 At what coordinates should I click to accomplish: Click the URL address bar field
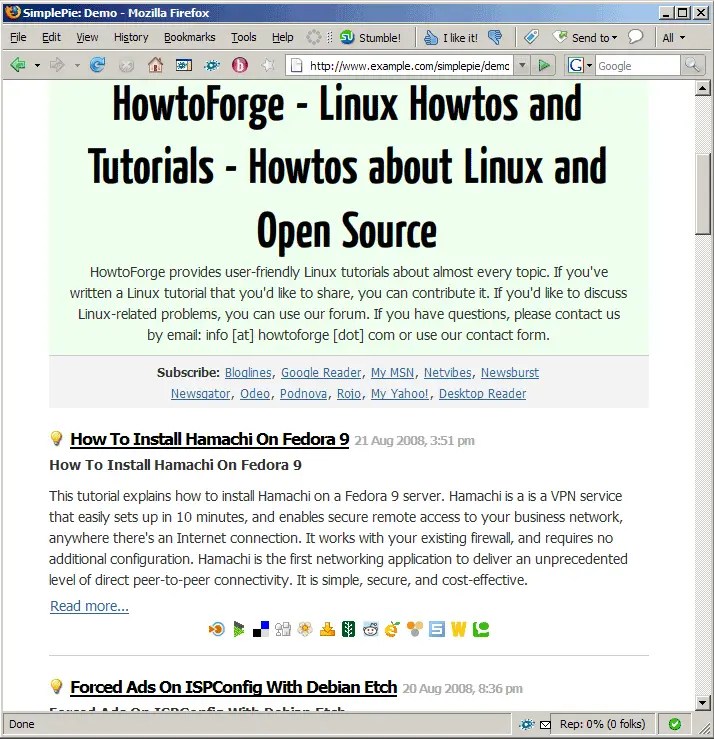[401, 66]
